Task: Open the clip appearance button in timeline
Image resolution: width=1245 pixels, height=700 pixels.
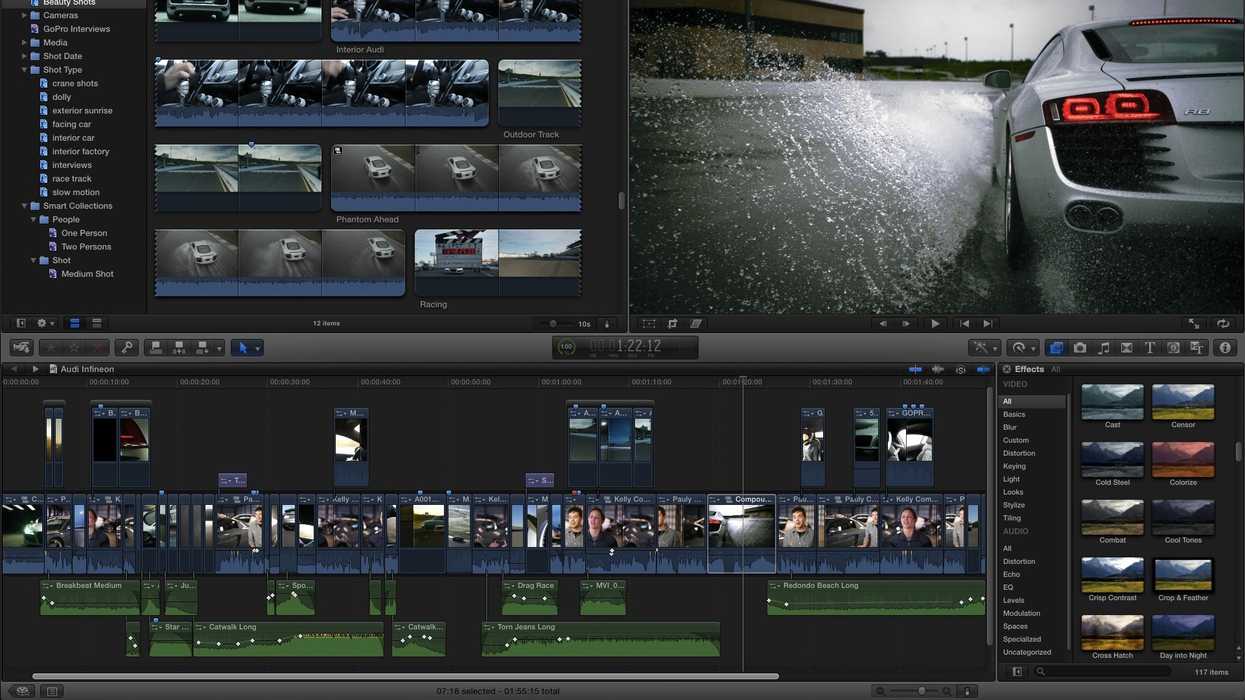Action: coord(967,691)
